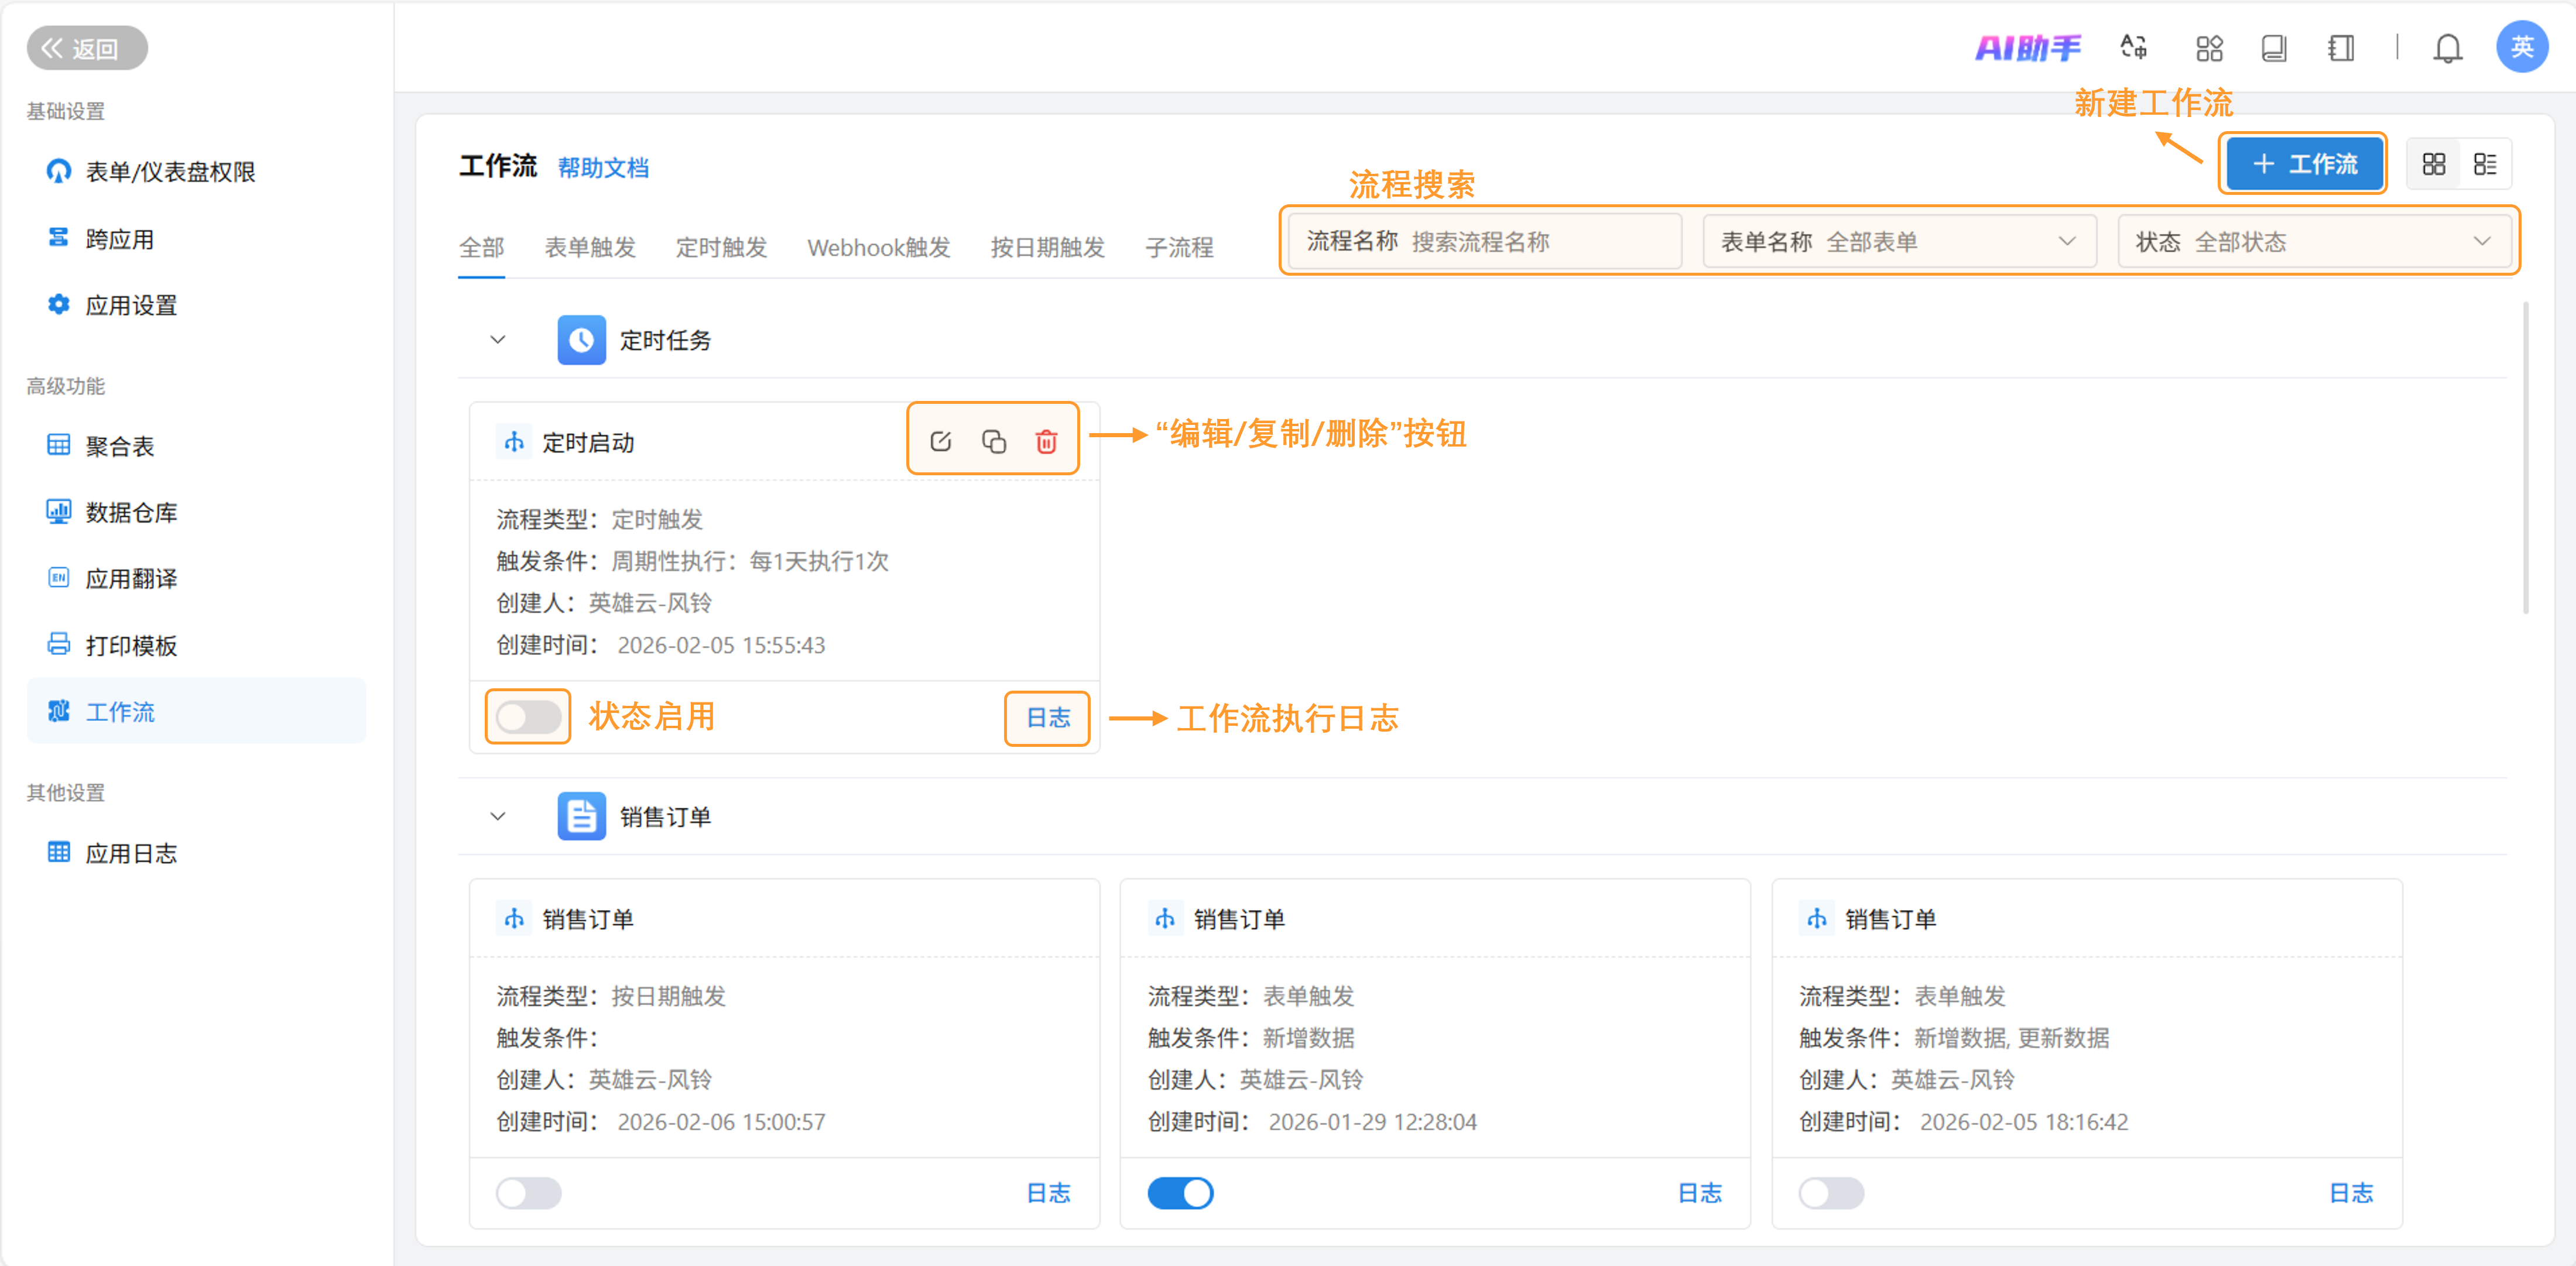This screenshot has height=1266, width=2576.
Task: Enable the 定时启动 workflow status switch
Action: coord(528,716)
